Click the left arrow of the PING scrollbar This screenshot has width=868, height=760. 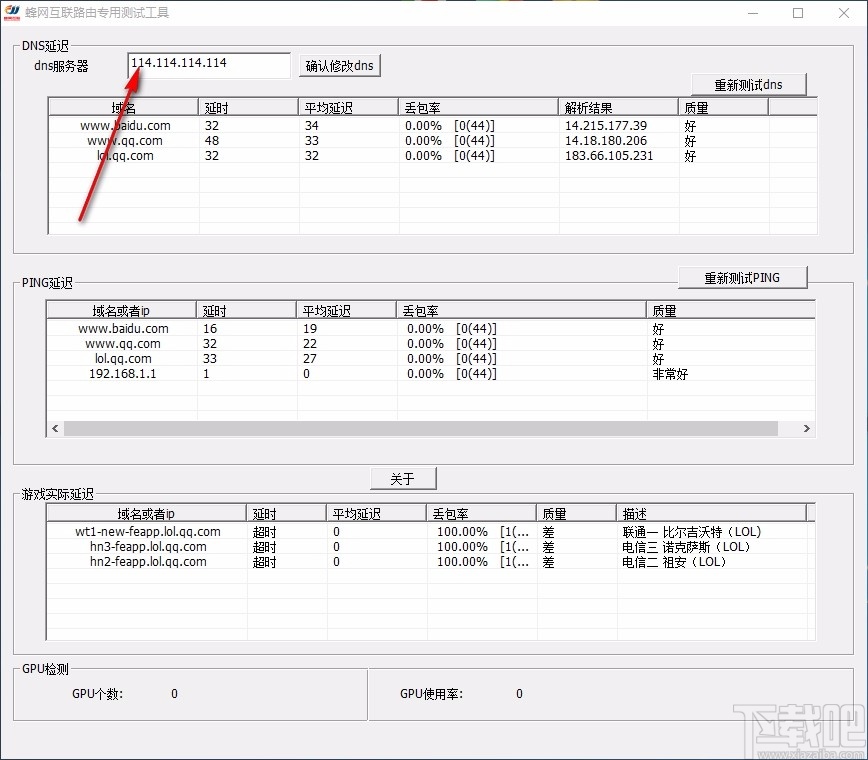tap(55, 427)
